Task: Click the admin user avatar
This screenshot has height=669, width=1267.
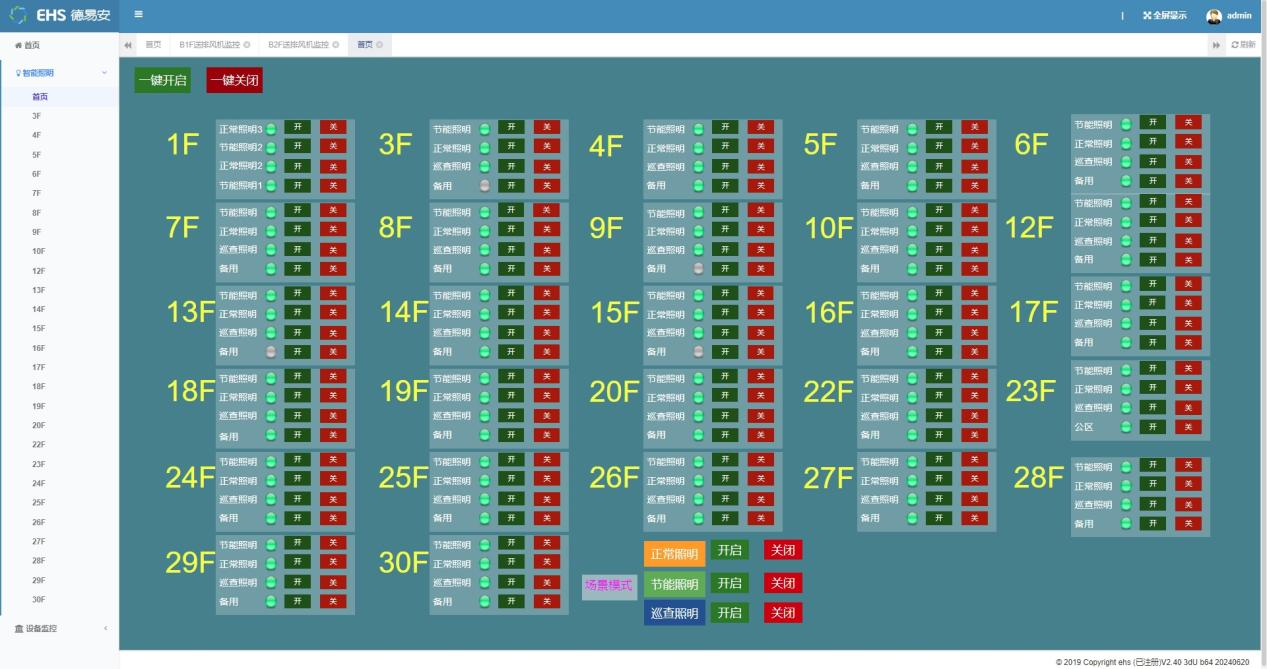Action: pos(1214,16)
